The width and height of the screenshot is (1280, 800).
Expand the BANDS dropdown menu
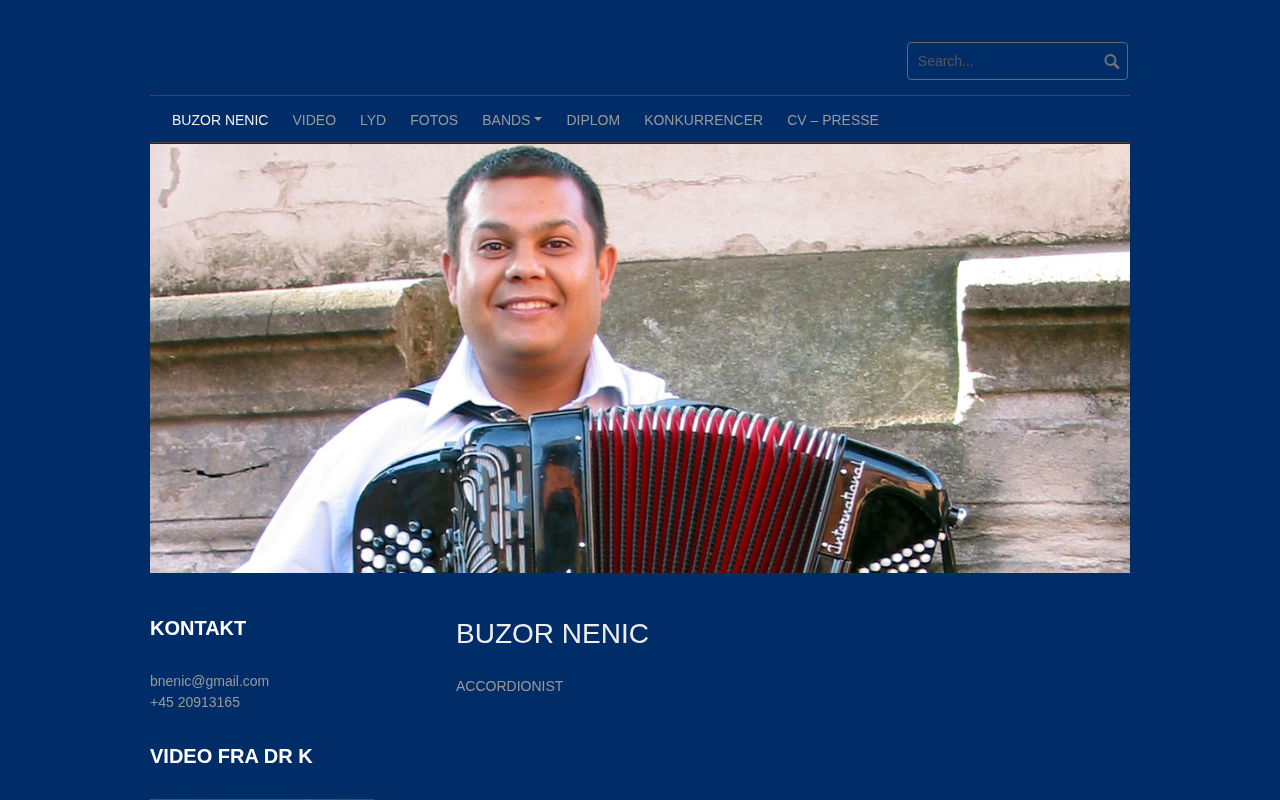pos(512,120)
